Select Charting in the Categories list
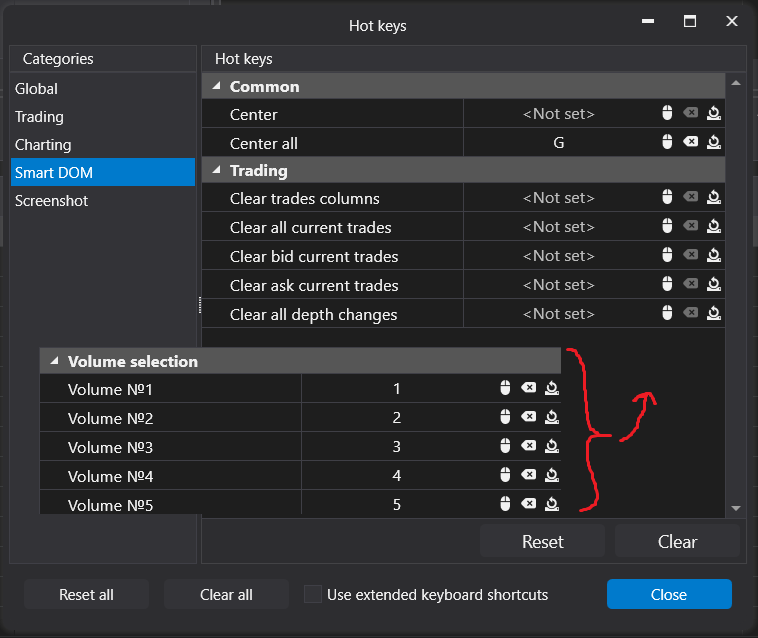Image resolution: width=758 pixels, height=638 pixels. (43, 145)
